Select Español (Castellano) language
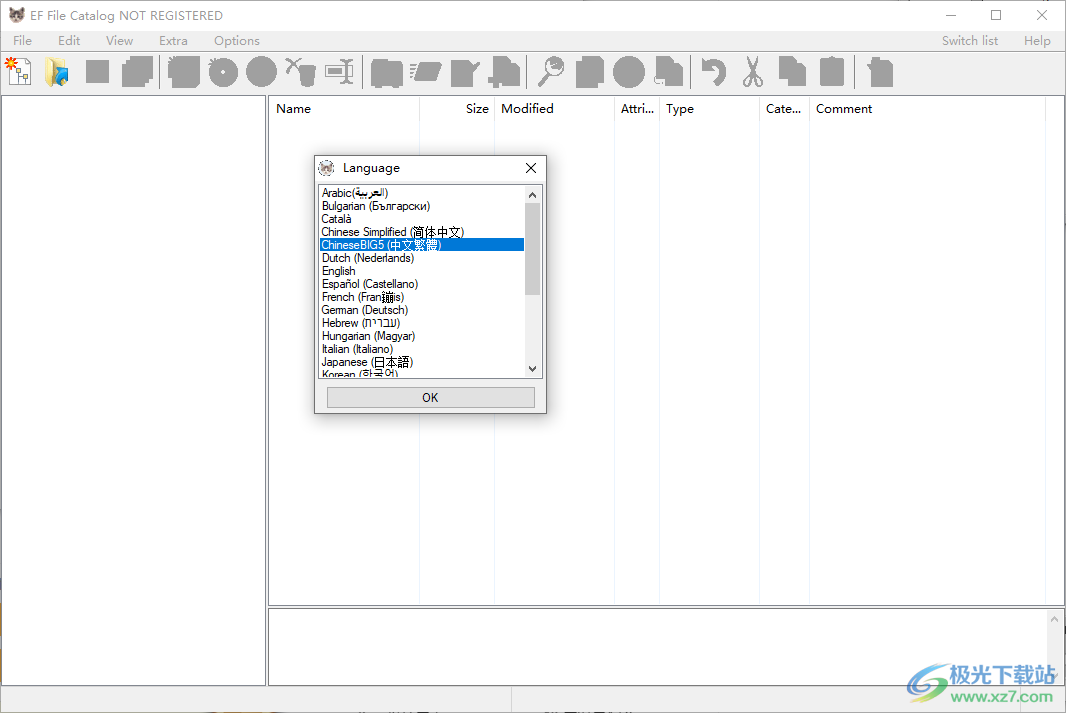 tap(422, 284)
